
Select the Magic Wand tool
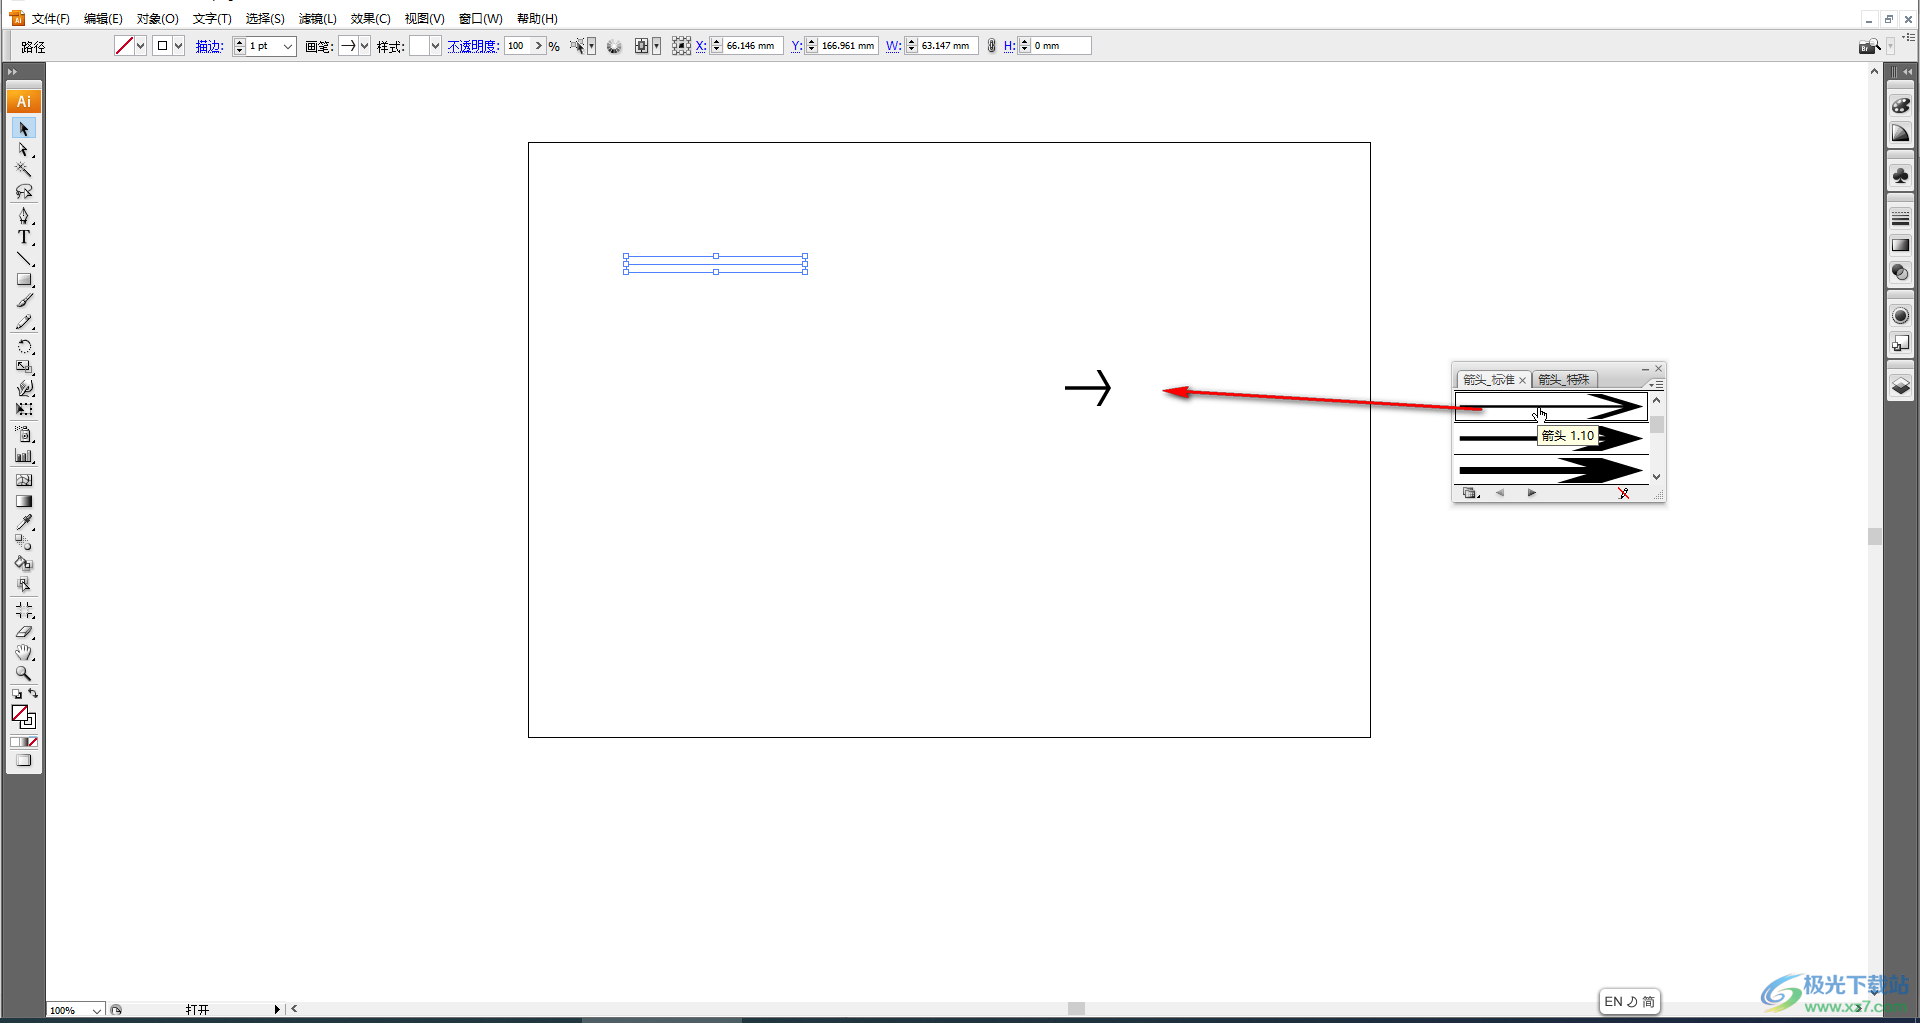(x=24, y=170)
